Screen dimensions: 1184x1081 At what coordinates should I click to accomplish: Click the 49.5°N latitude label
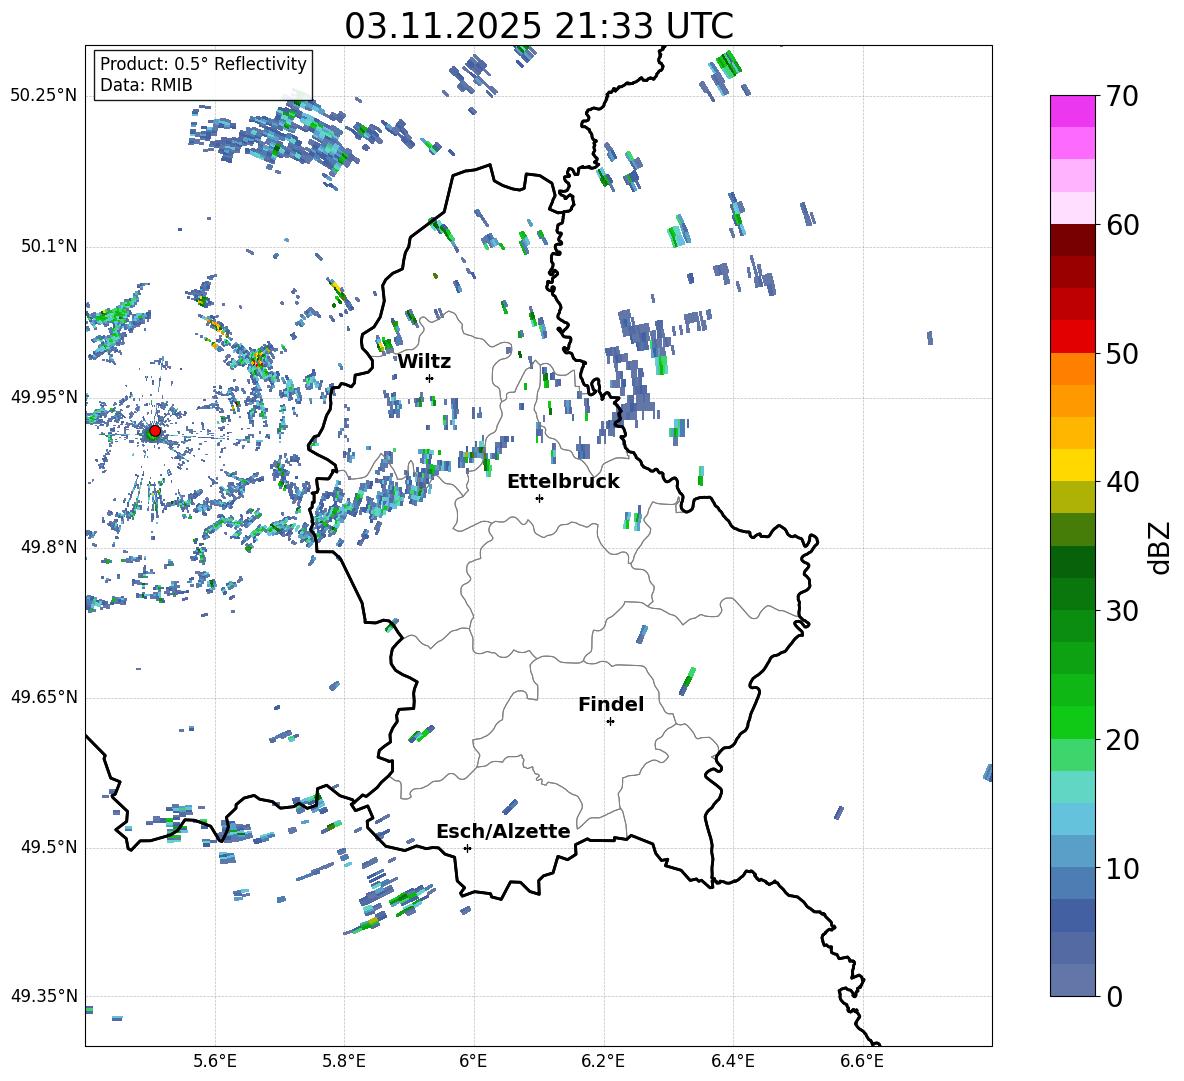click(49, 847)
